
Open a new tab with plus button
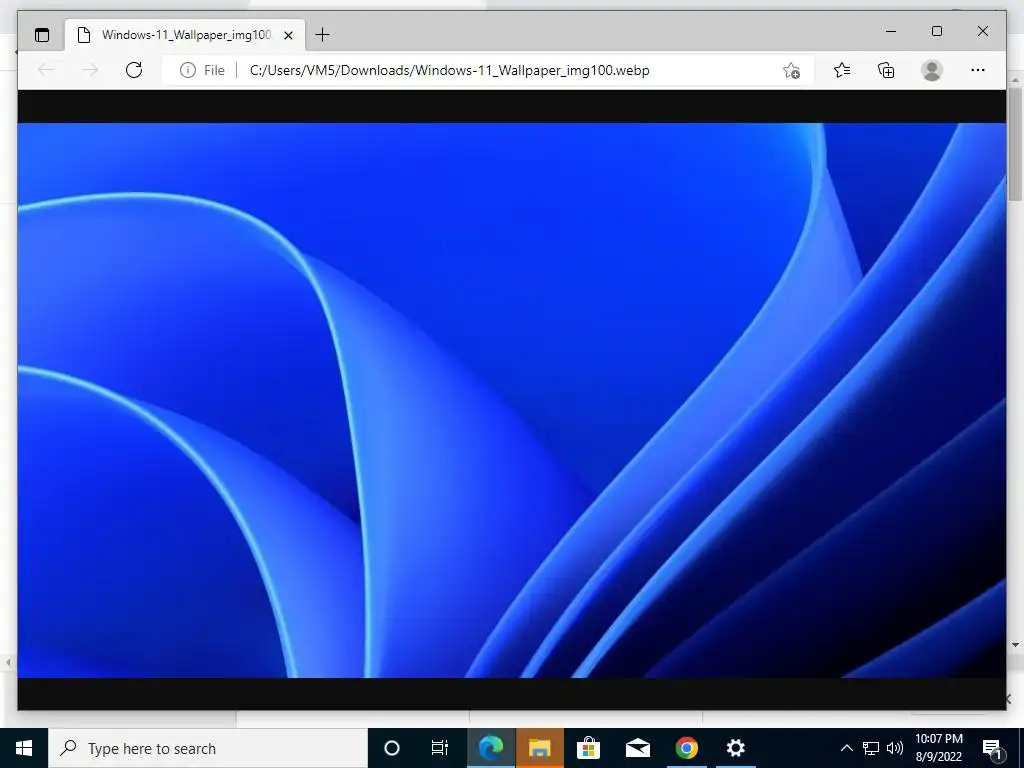322,35
